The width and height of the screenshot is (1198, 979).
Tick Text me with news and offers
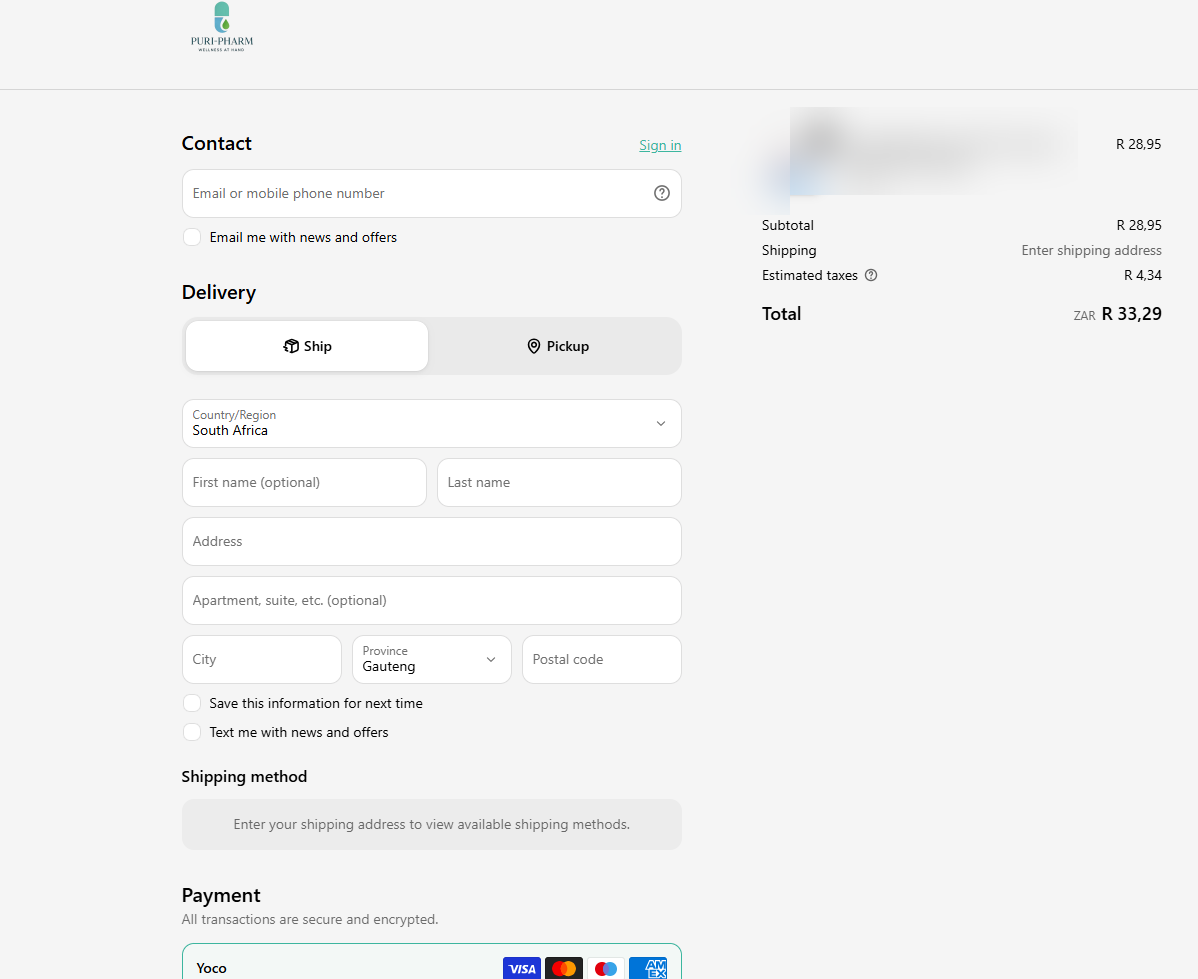tap(192, 732)
